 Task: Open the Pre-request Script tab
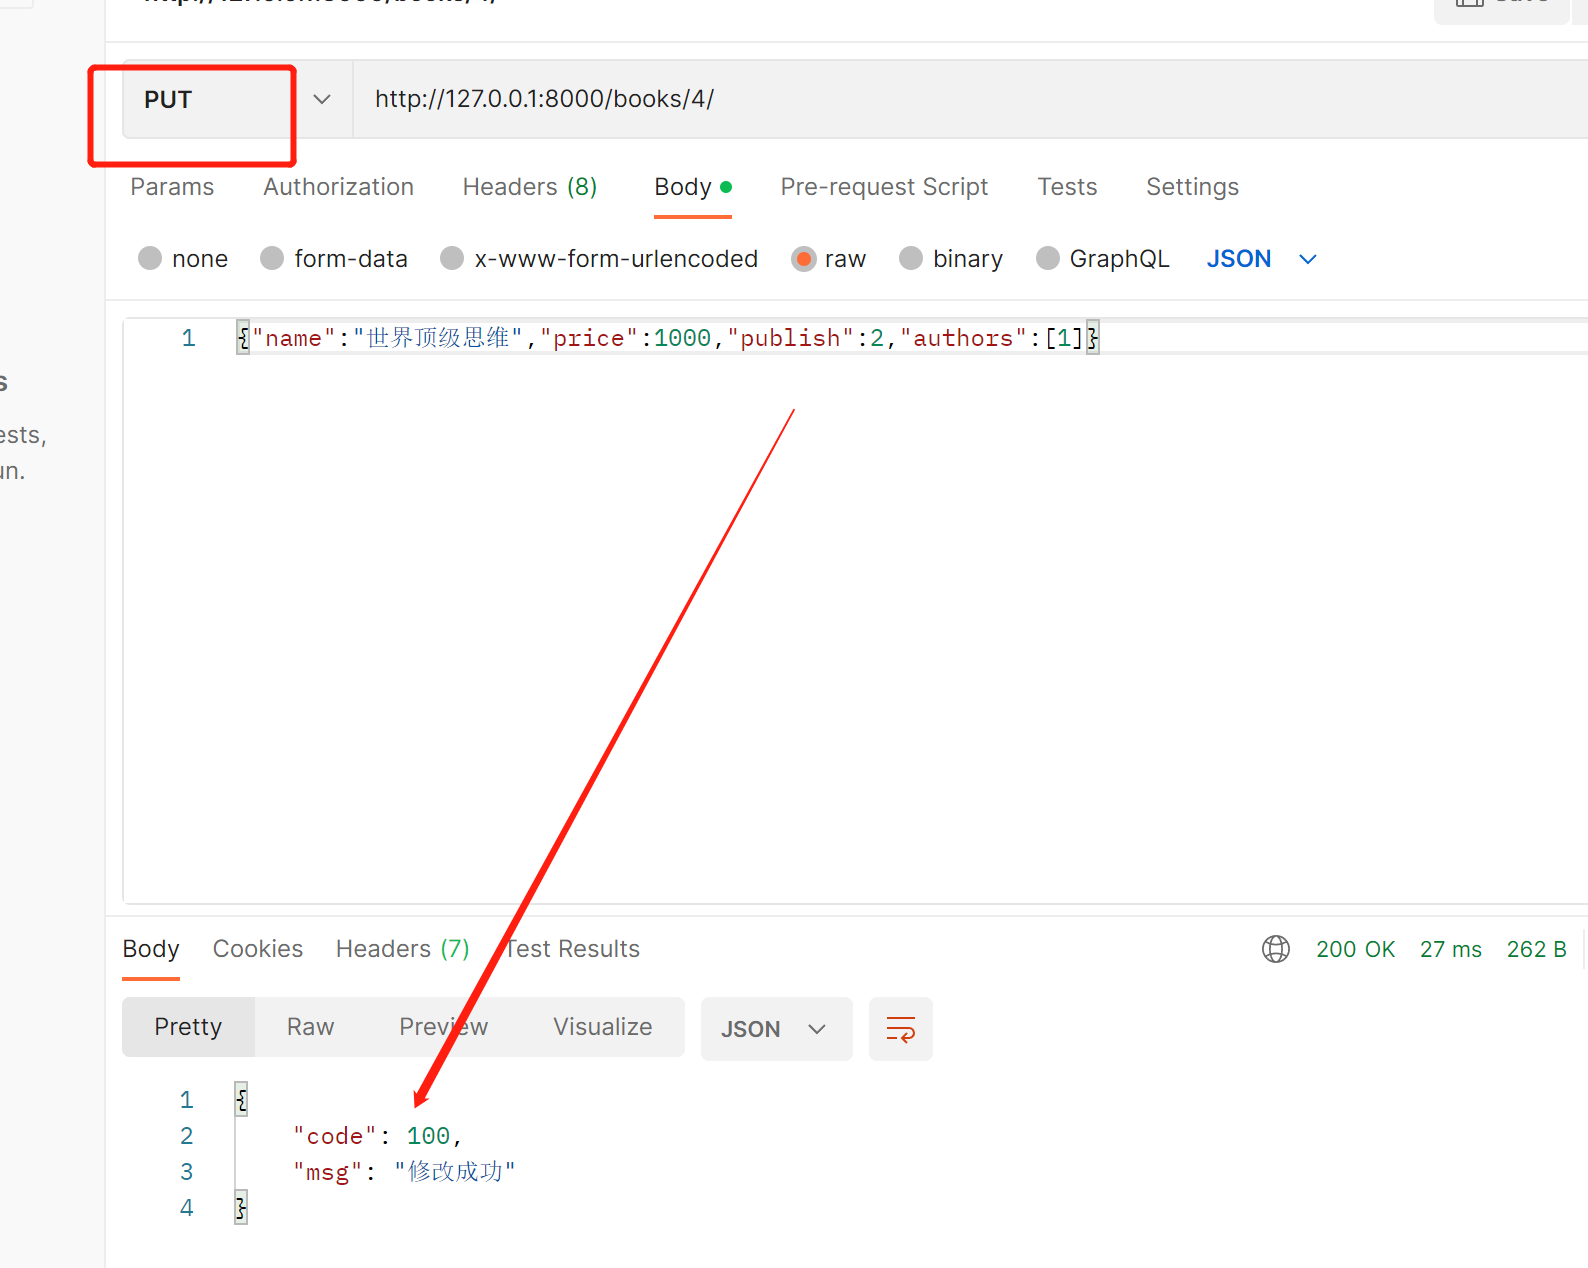pos(884,187)
